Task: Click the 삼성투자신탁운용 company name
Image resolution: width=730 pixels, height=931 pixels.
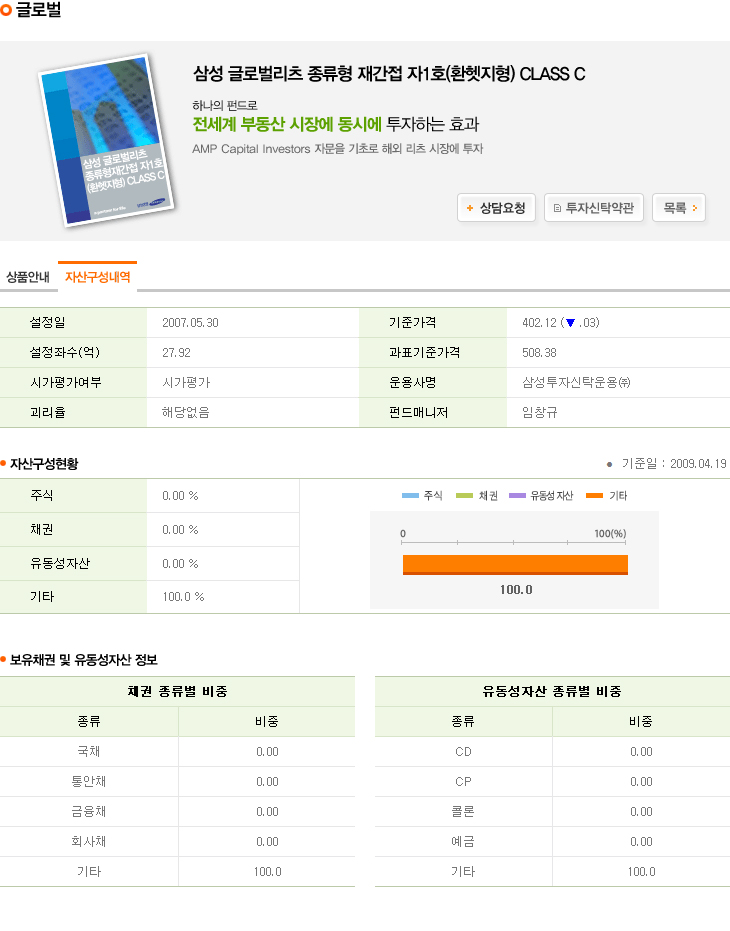Action: pos(576,383)
